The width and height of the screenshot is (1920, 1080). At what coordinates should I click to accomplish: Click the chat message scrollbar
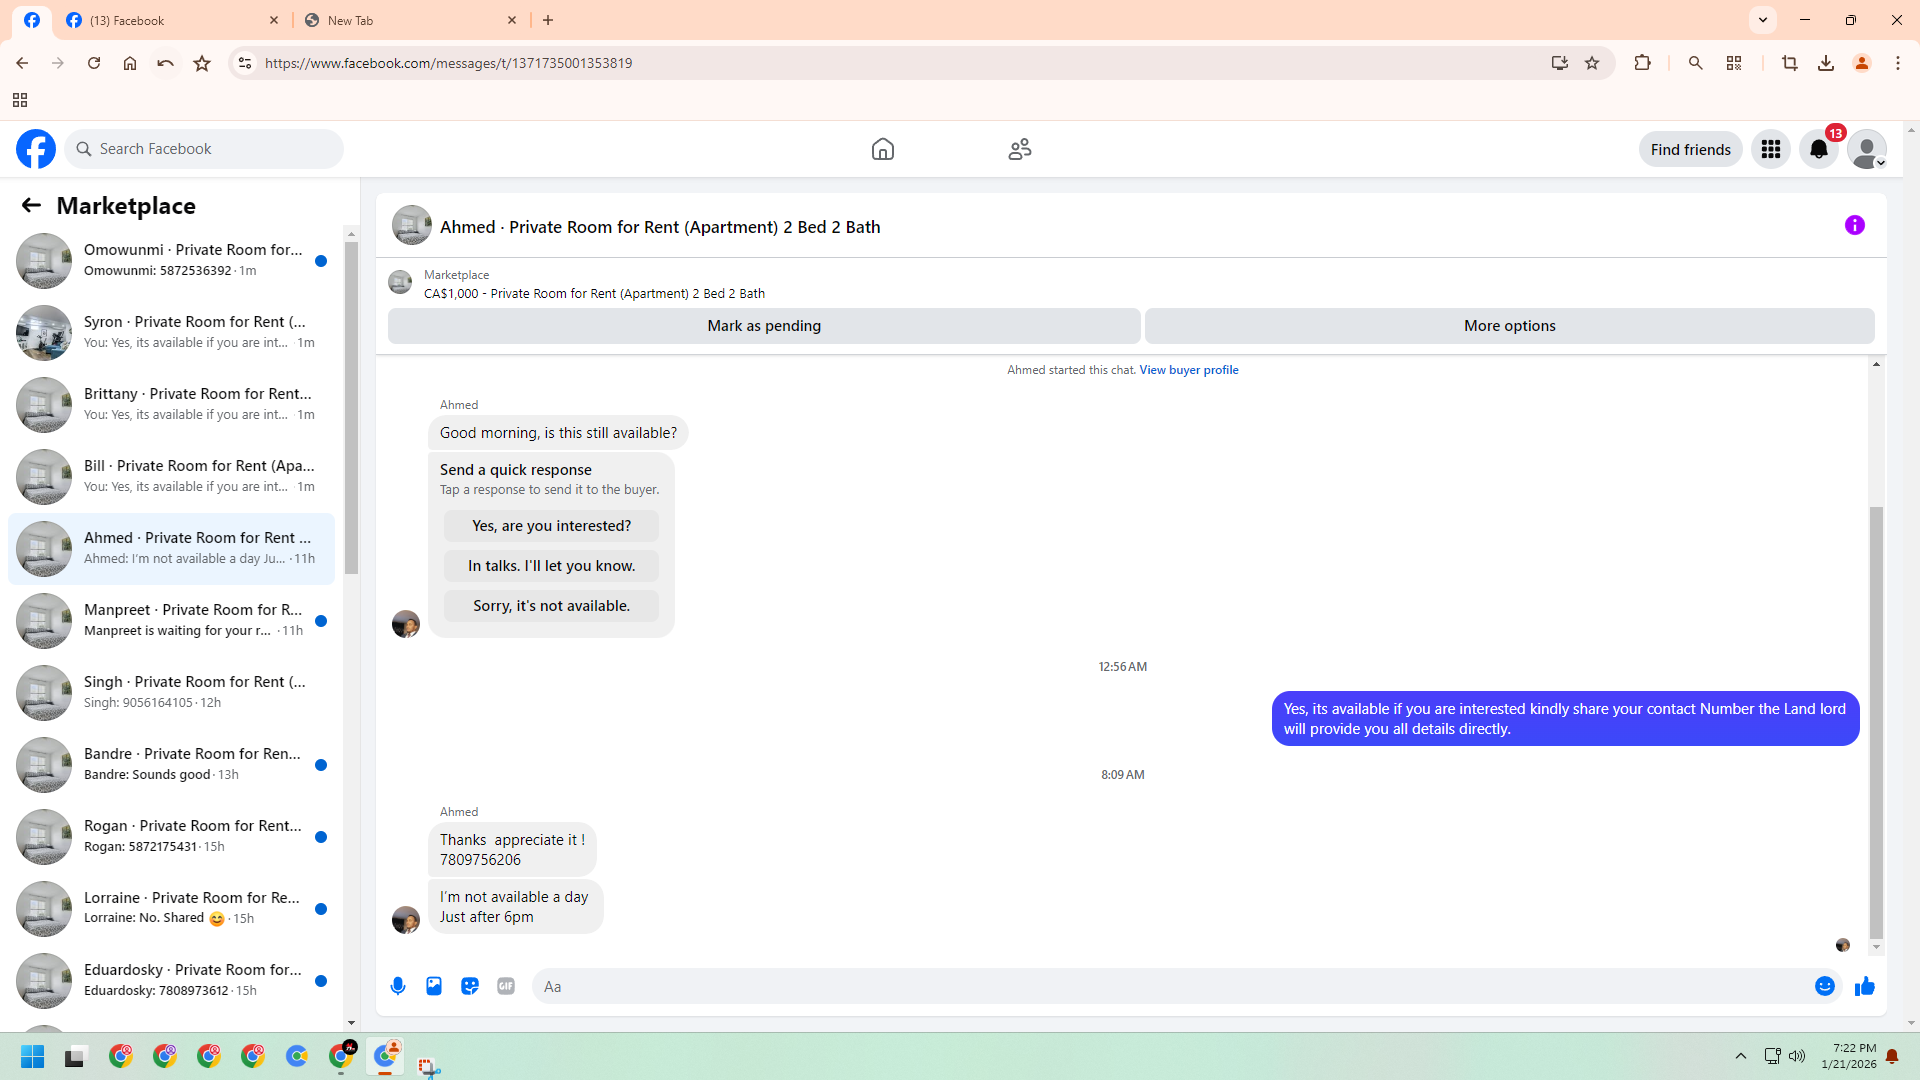(x=1876, y=720)
